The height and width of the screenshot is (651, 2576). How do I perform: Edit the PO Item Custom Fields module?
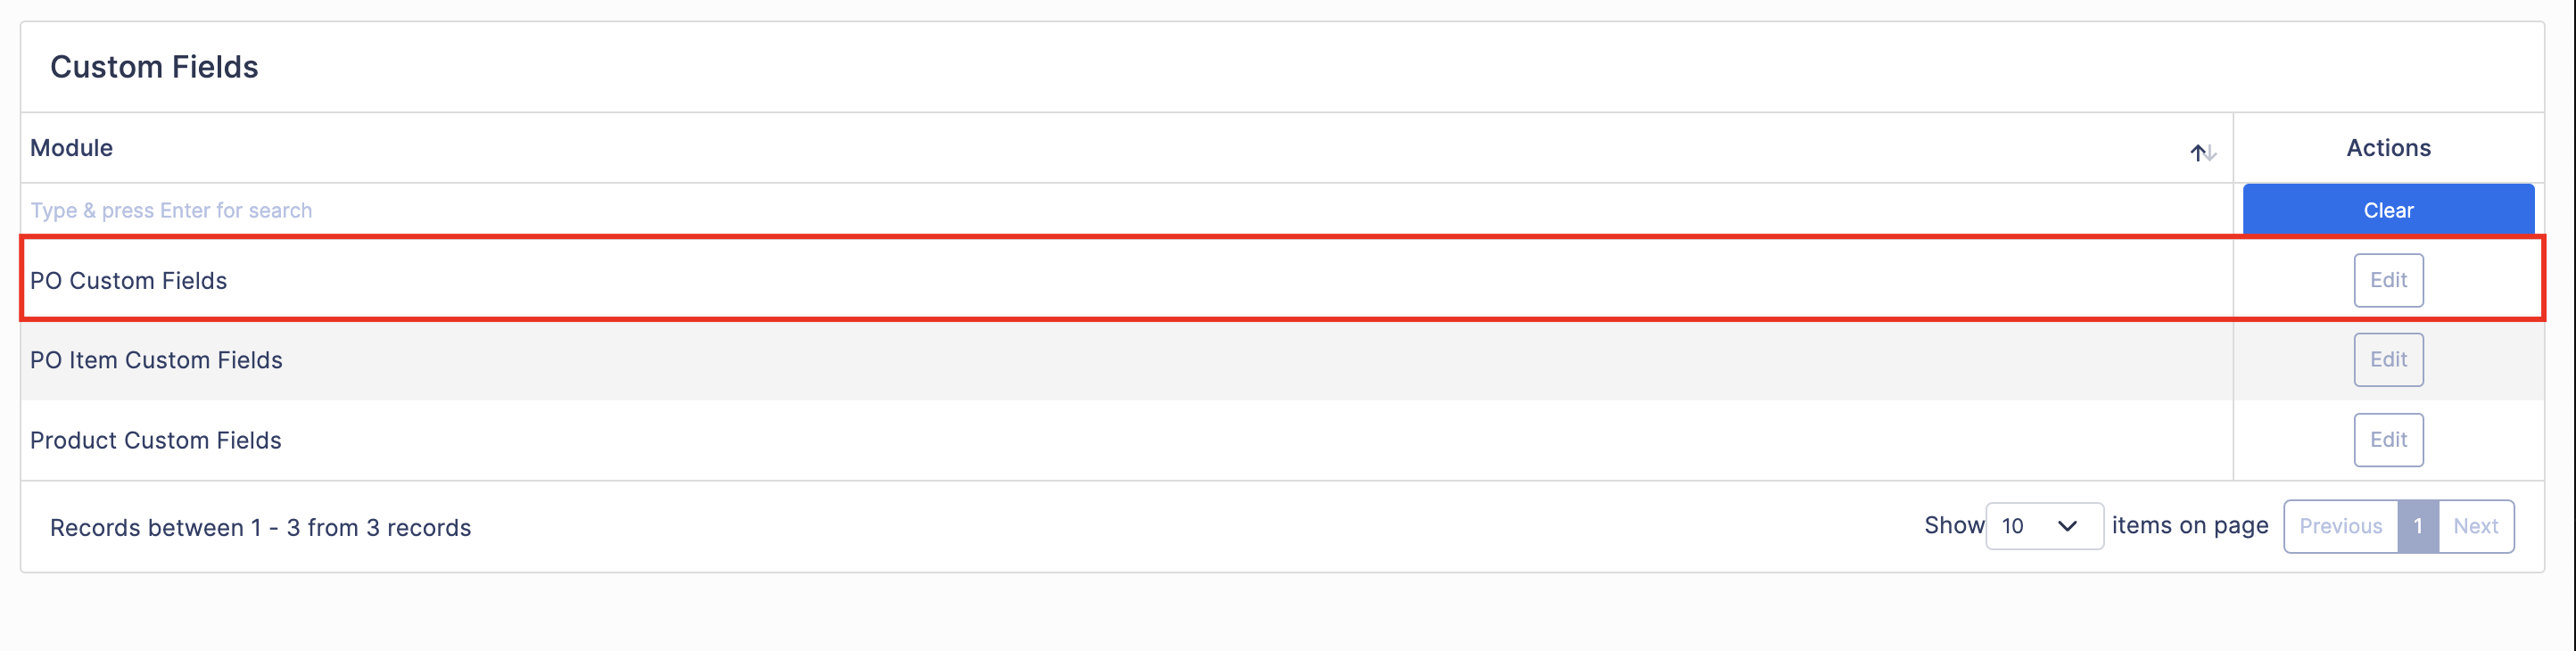pos(2388,360)
